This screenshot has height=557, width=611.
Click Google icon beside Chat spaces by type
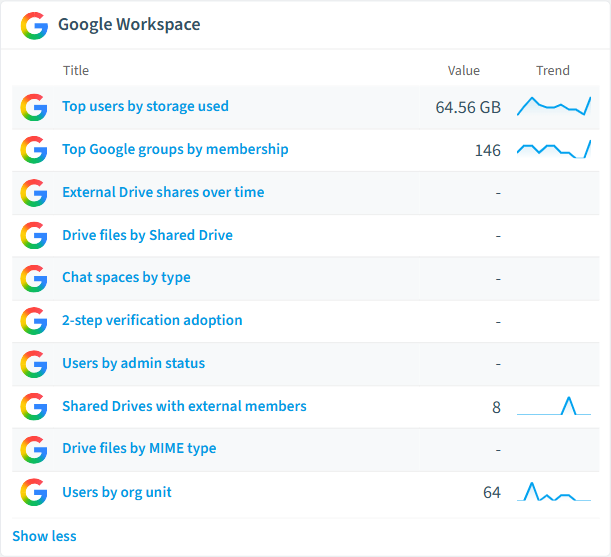34,278
